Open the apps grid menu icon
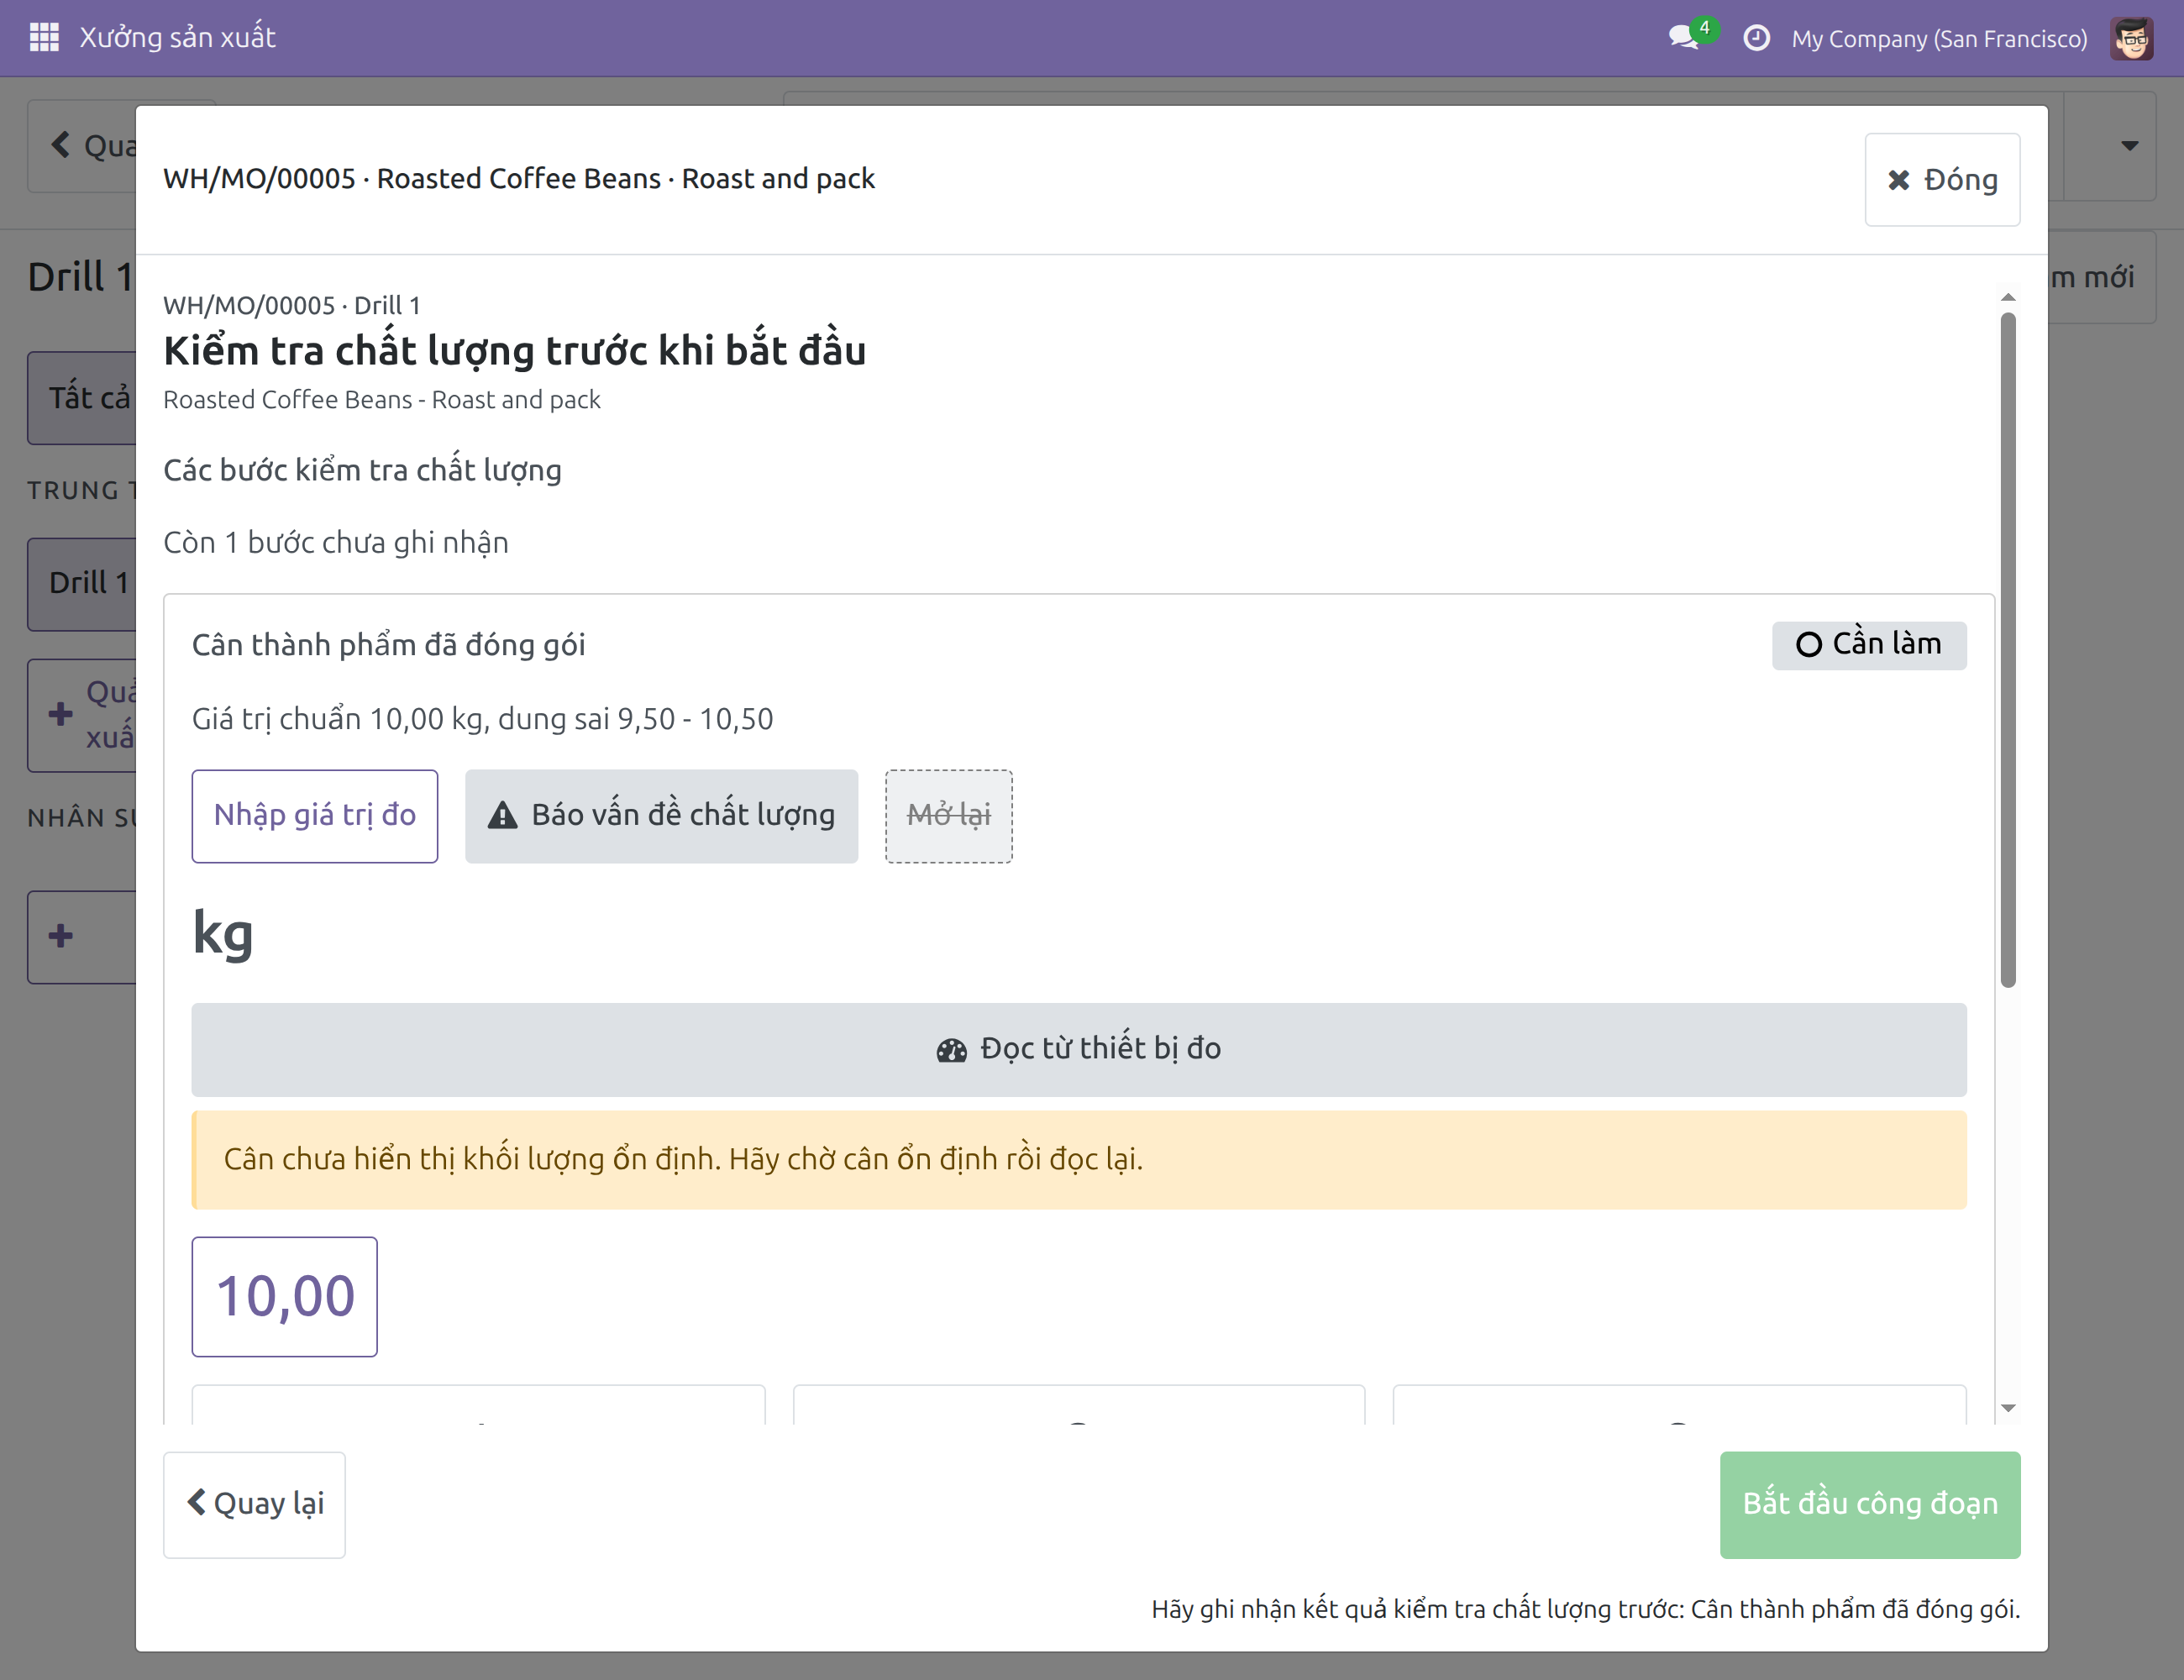This screenshot has width=2184, height=1680. [44, 38]
